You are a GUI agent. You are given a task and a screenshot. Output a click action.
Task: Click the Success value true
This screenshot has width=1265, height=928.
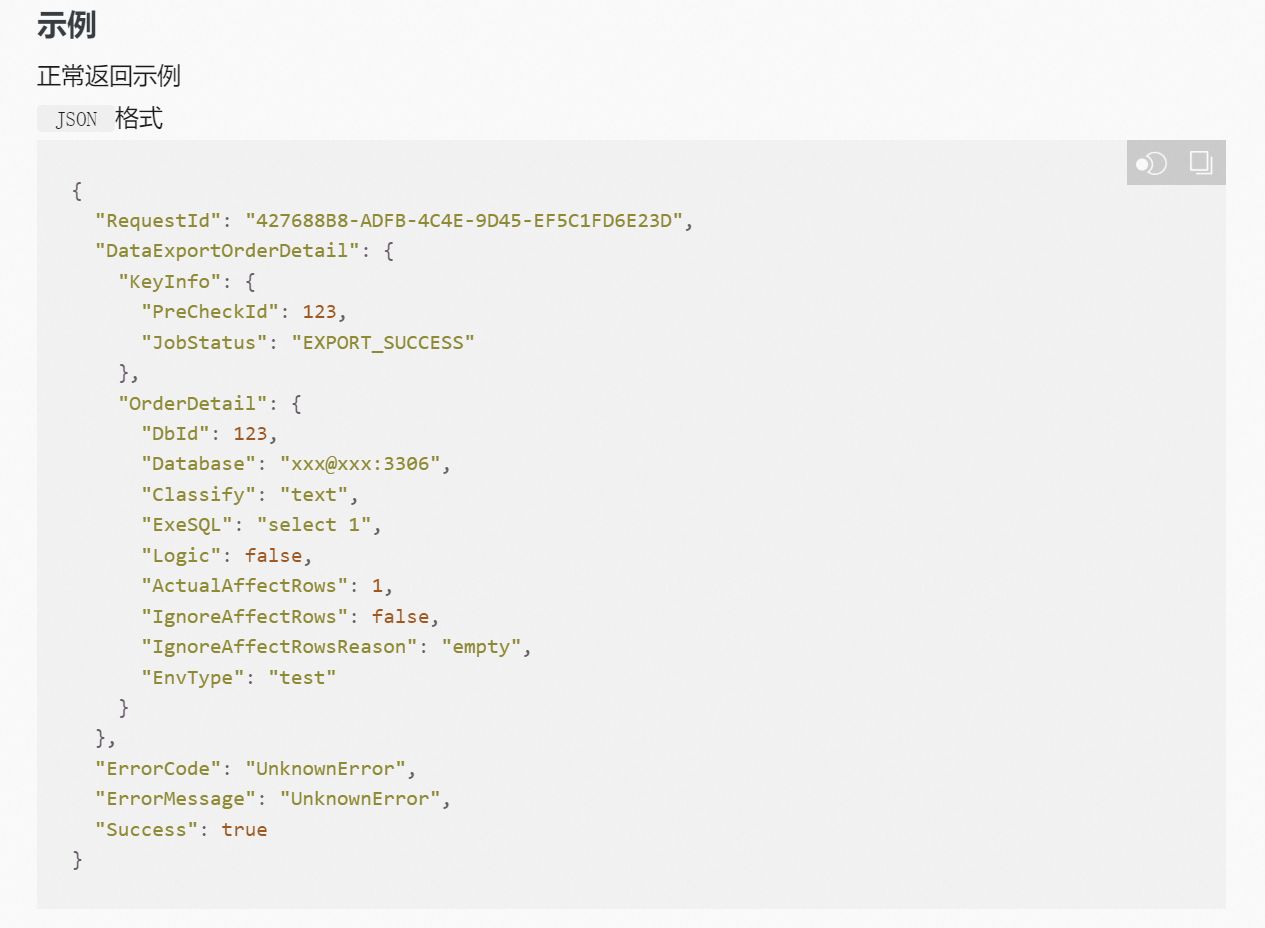point(244,830)
